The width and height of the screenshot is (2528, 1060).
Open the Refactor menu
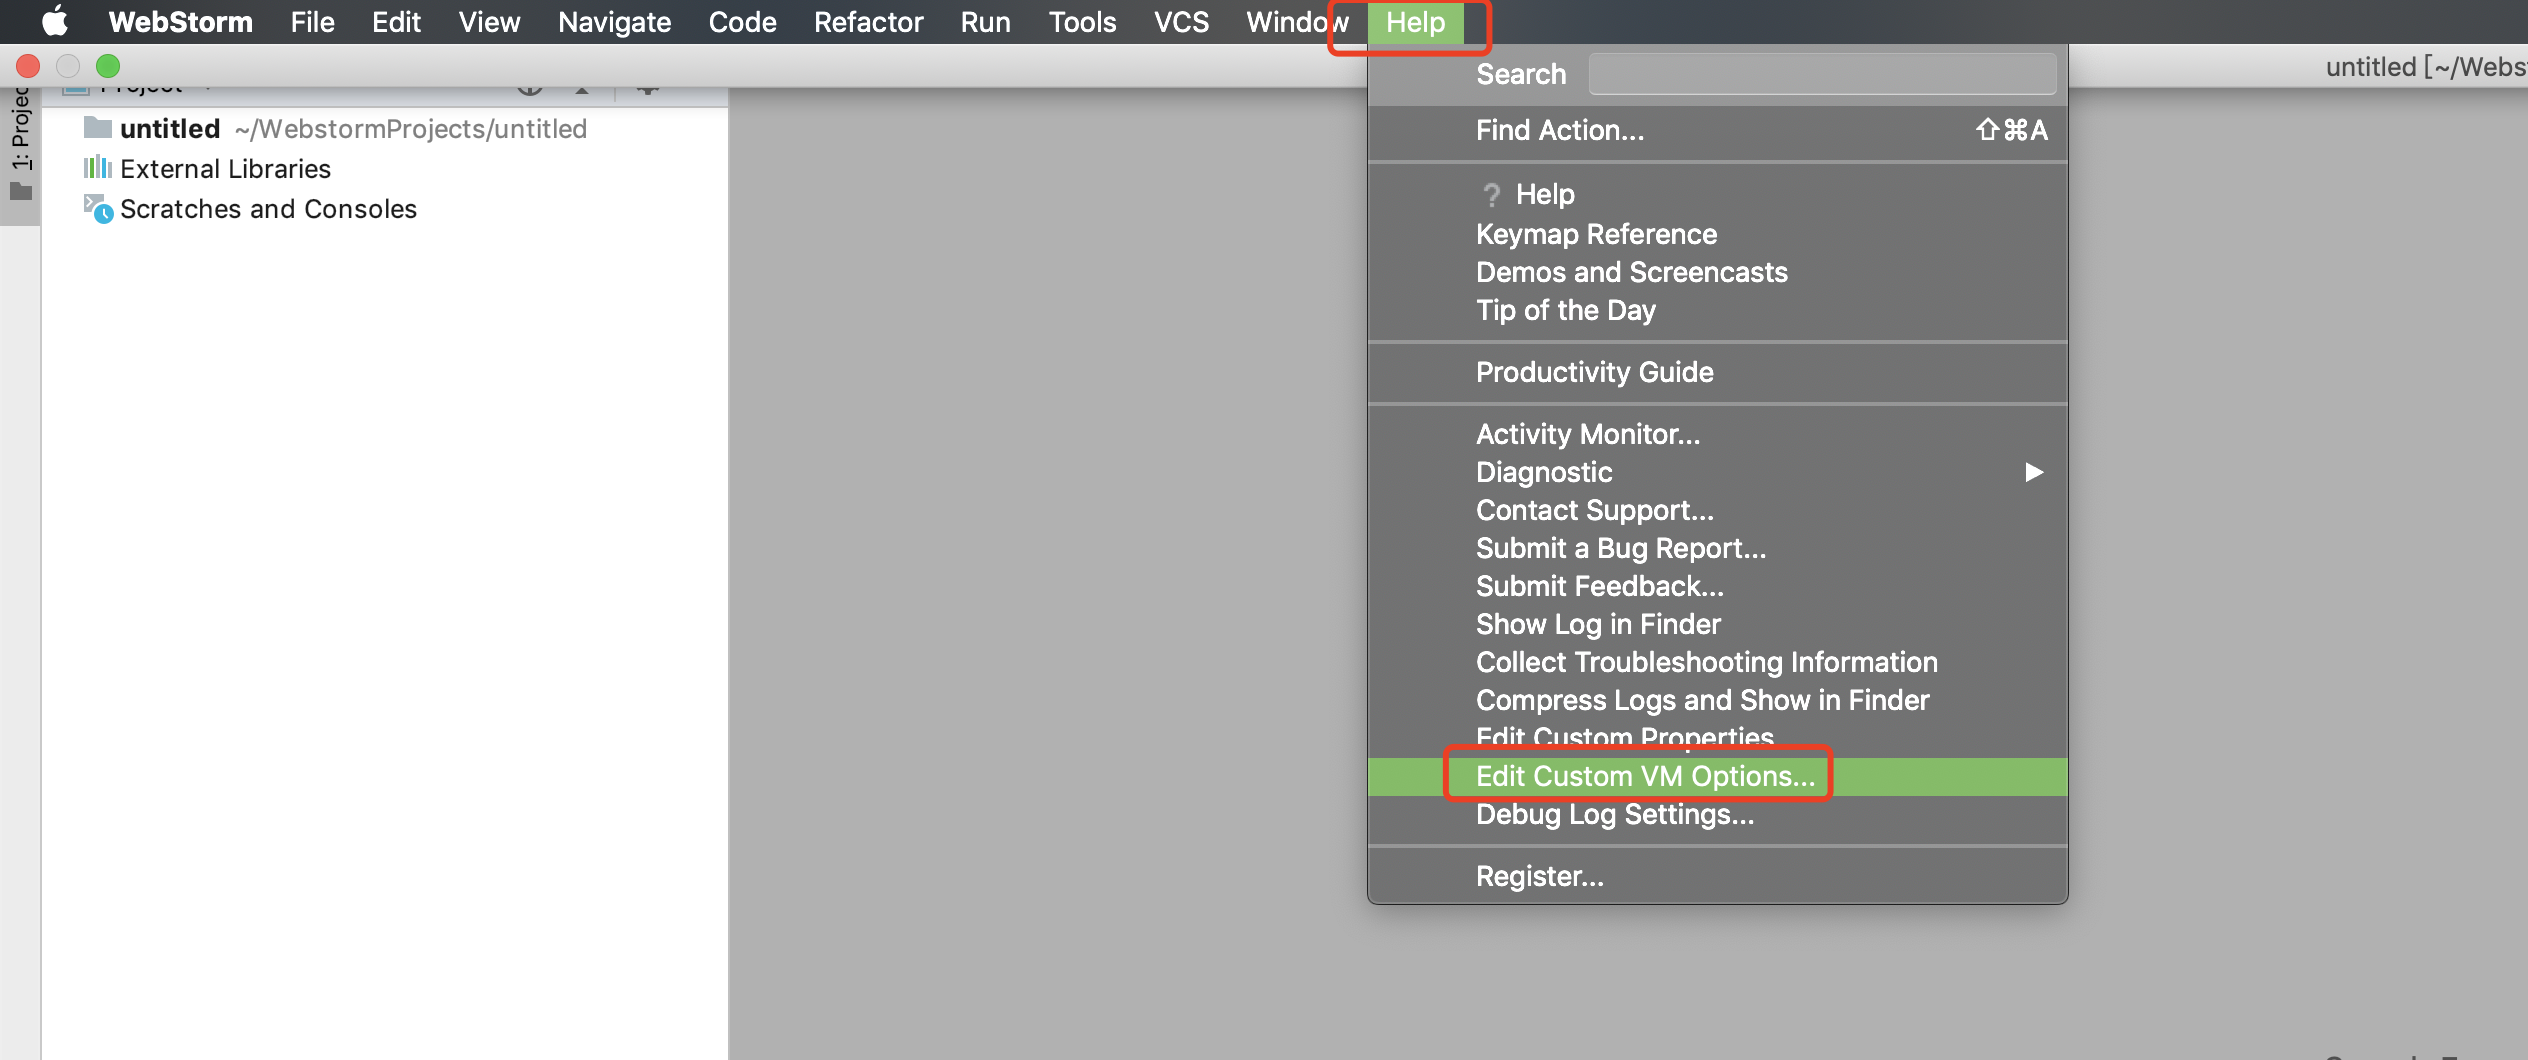[x=868, y=21]
